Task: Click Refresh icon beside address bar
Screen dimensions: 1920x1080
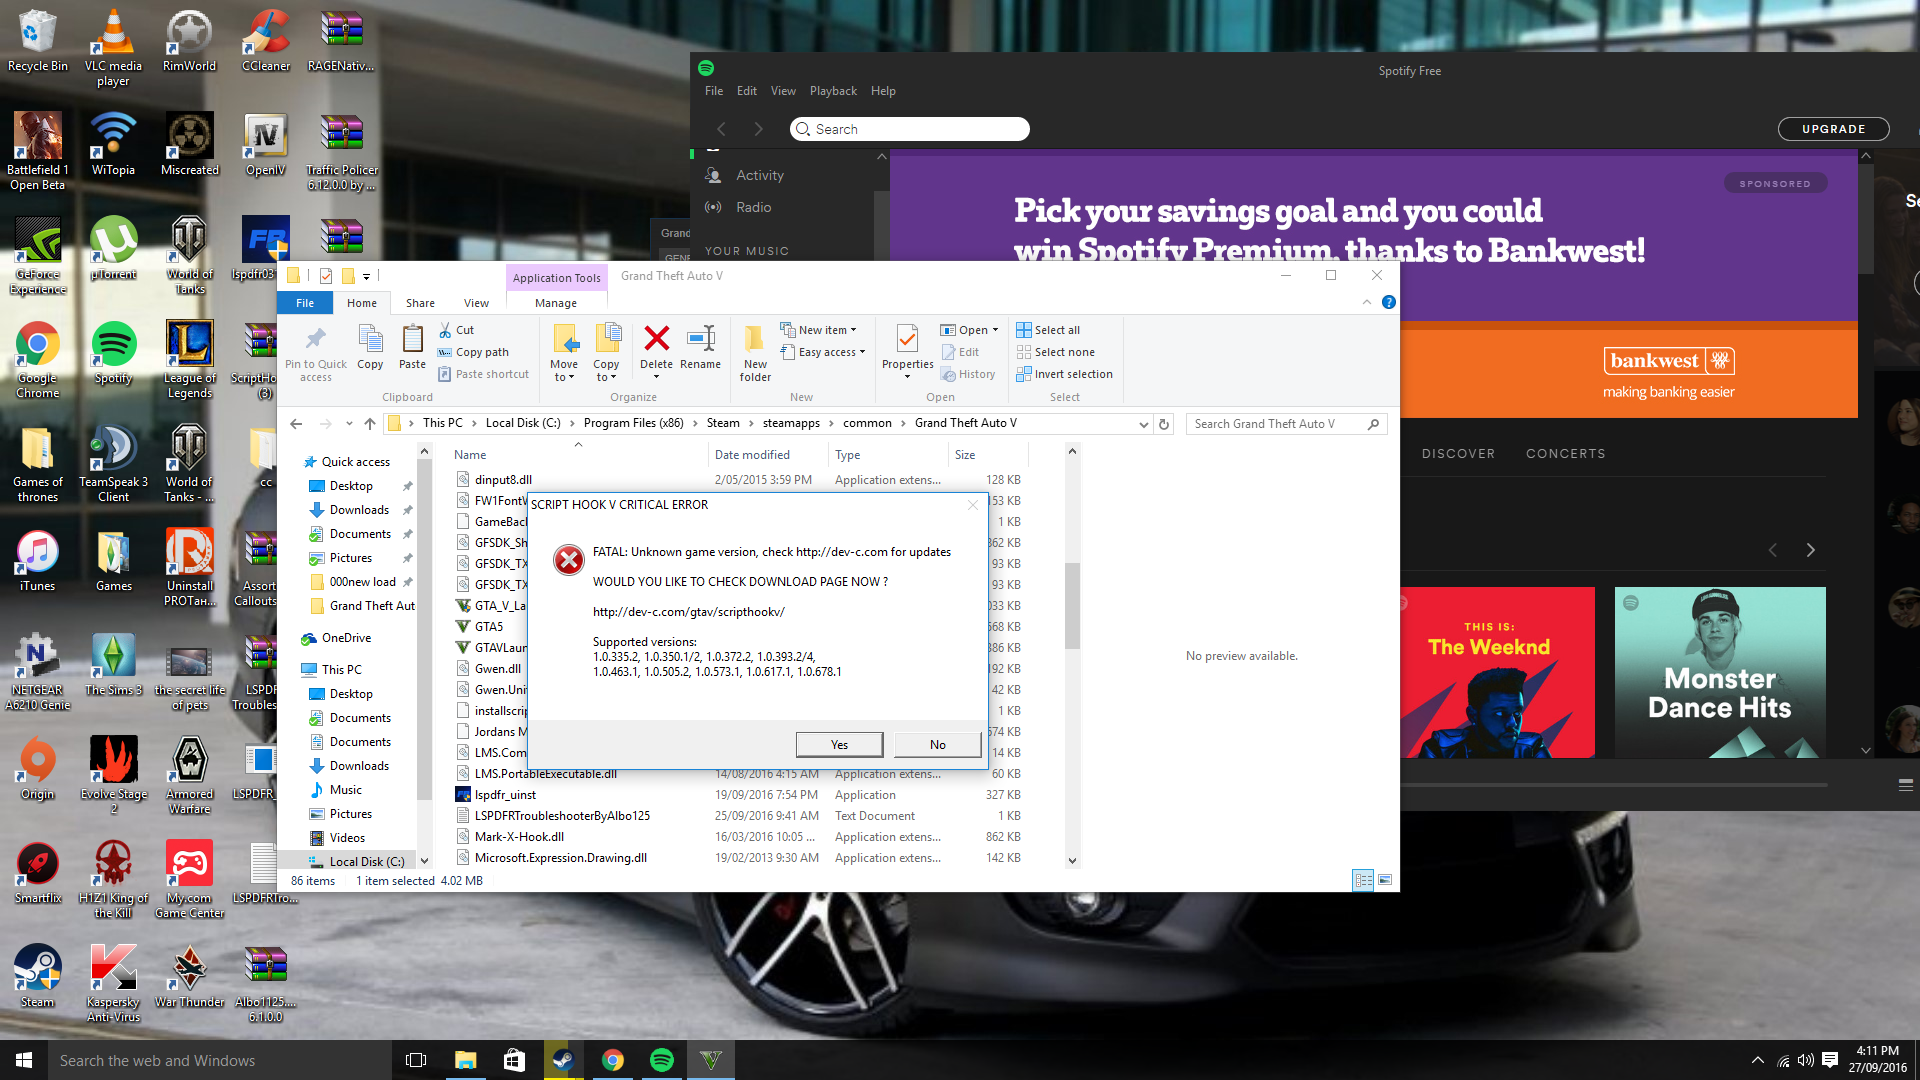Action: click(x=1164, y=424)
